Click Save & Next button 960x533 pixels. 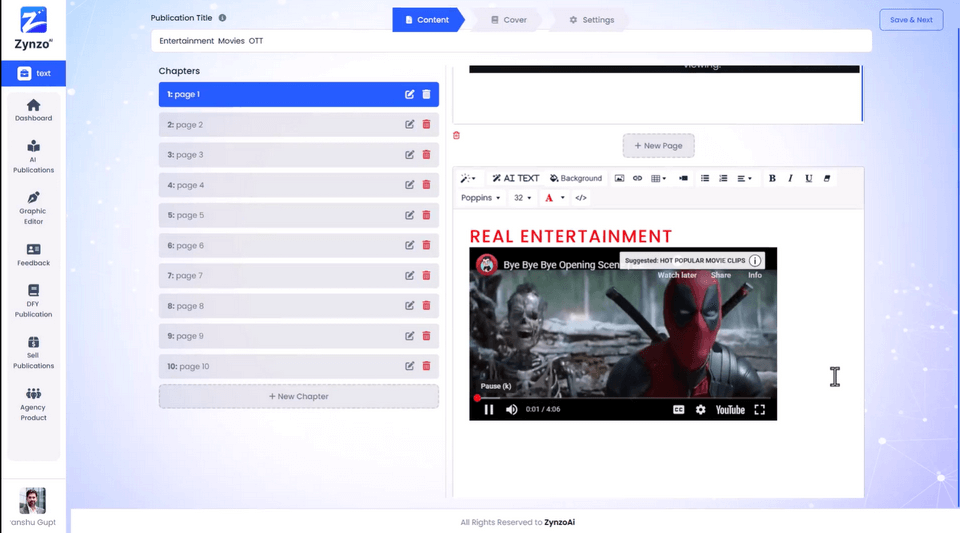(911, 20)
